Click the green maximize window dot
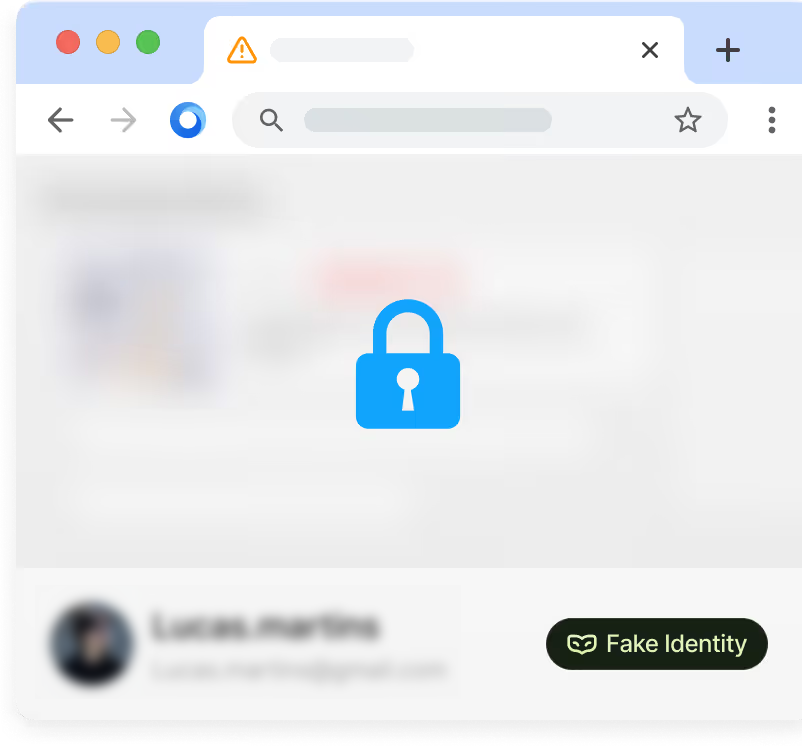Screen dimensions: 802x746 point(148,42)
